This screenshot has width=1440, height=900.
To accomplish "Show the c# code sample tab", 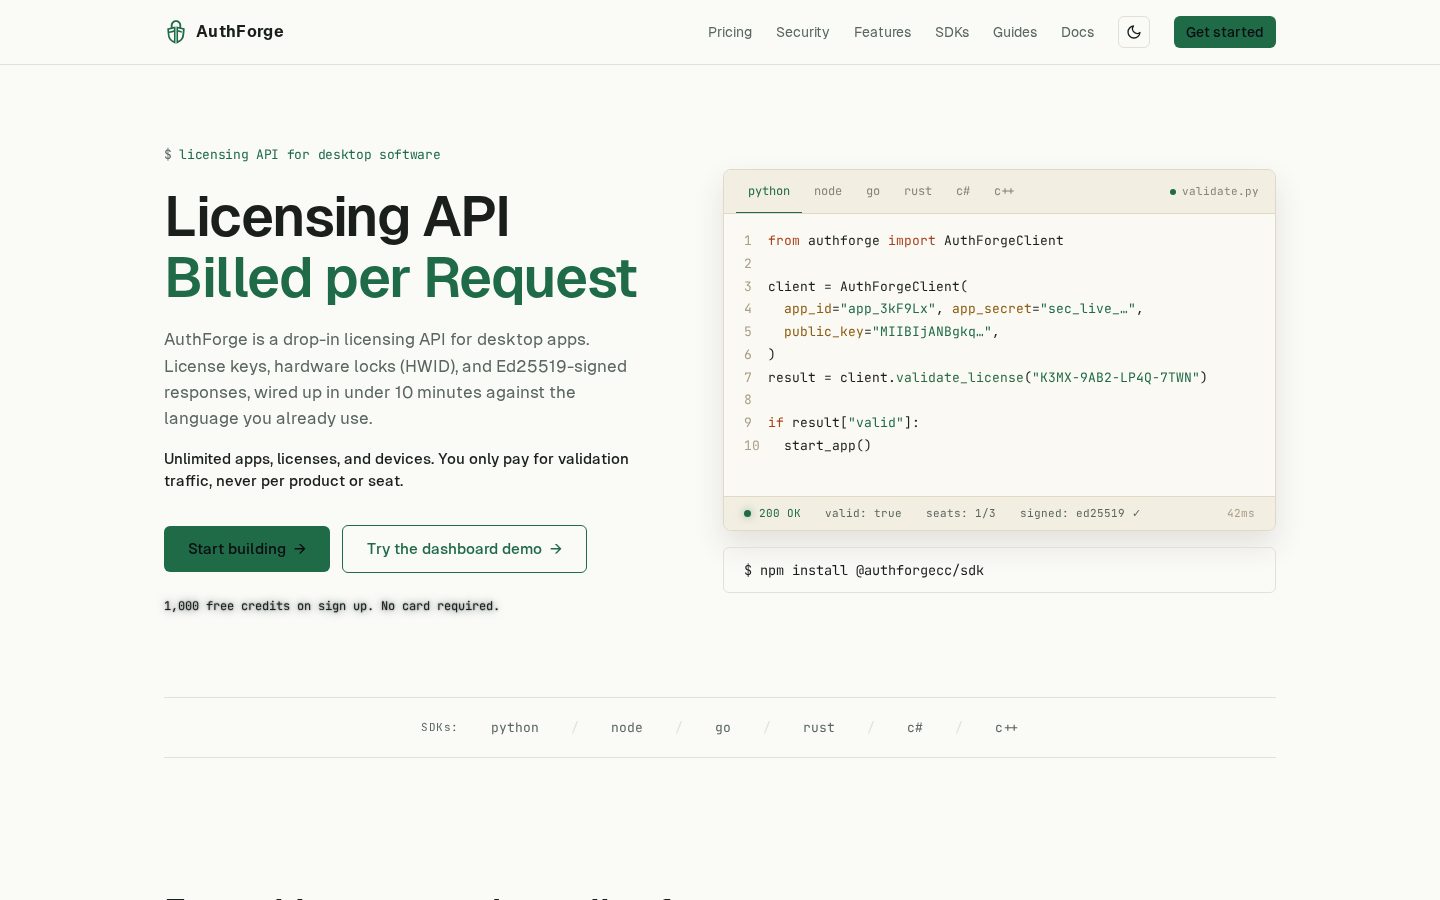I will pyautogui.click(x=963, y=191).
